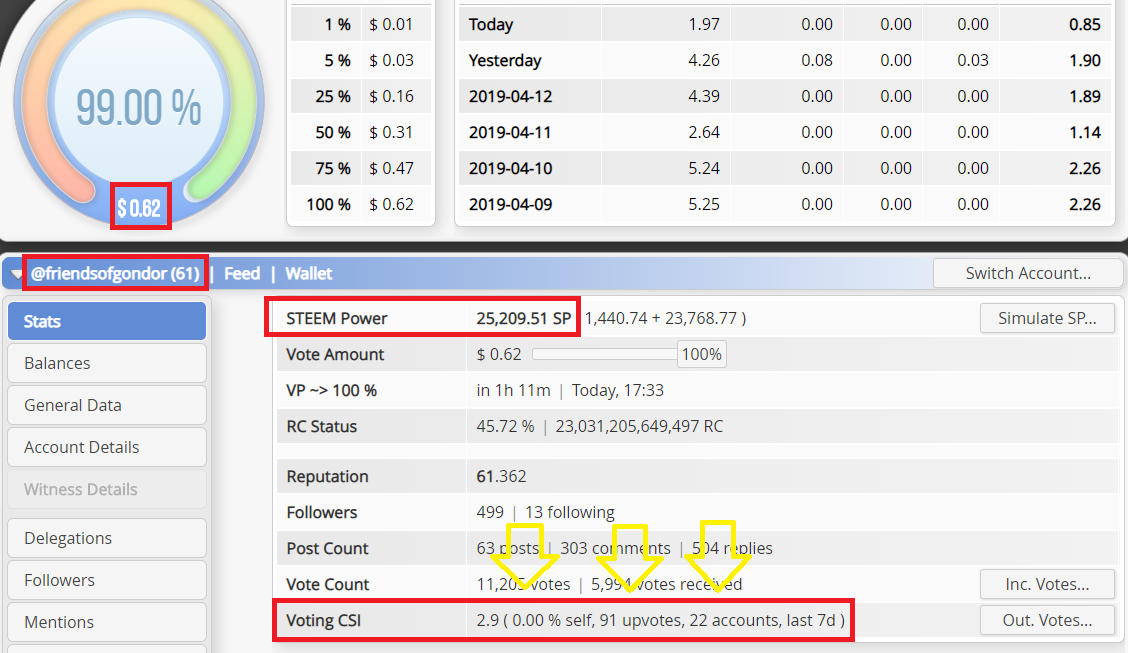Select the Account Details tab

pyautogui.click(x=107, y=447)
